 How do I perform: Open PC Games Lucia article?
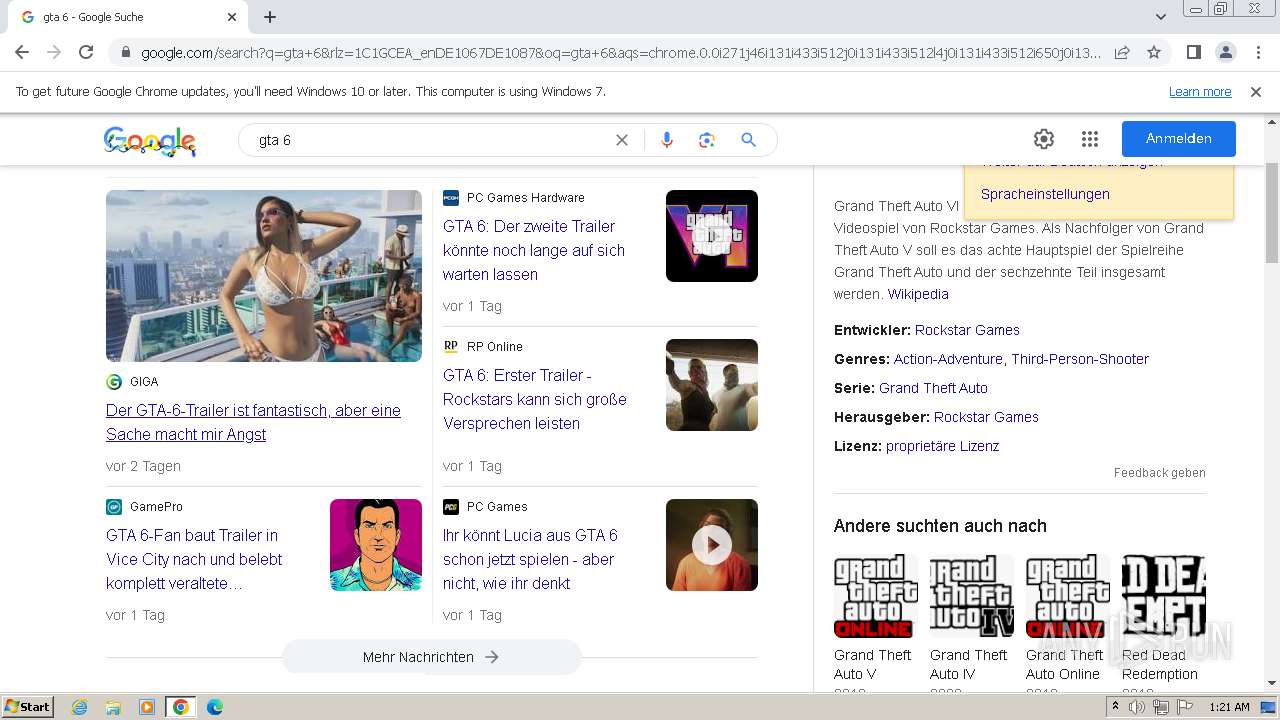click(x=530, y=559)
